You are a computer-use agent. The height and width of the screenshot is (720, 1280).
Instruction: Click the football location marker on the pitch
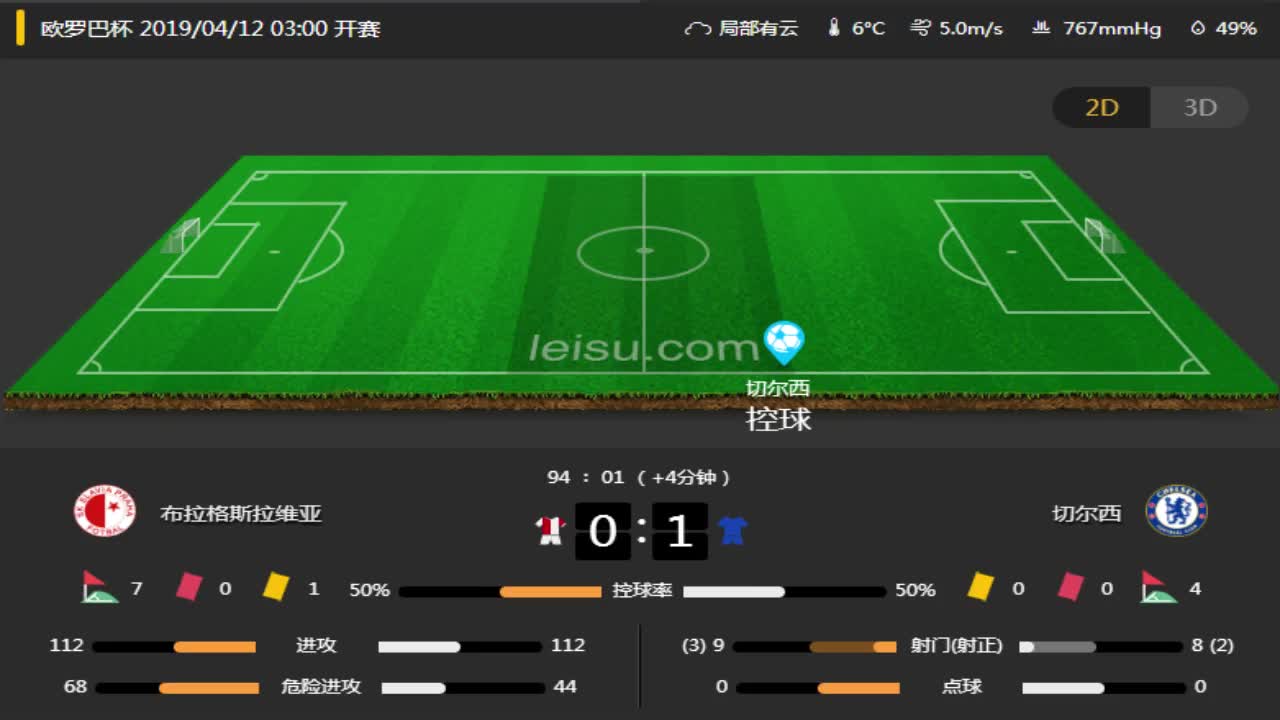(784, 343)
